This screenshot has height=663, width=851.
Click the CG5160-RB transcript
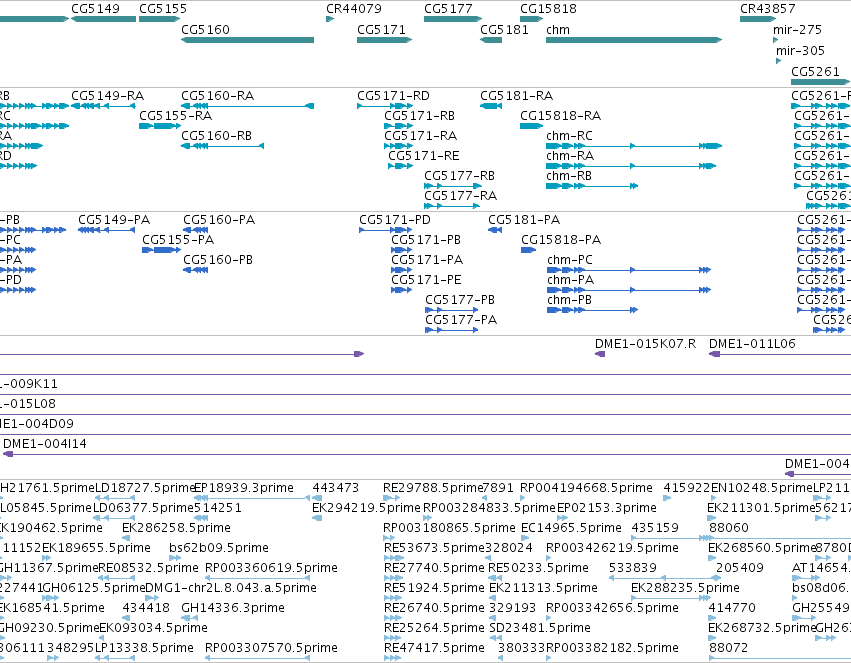[x=223, y=146]
